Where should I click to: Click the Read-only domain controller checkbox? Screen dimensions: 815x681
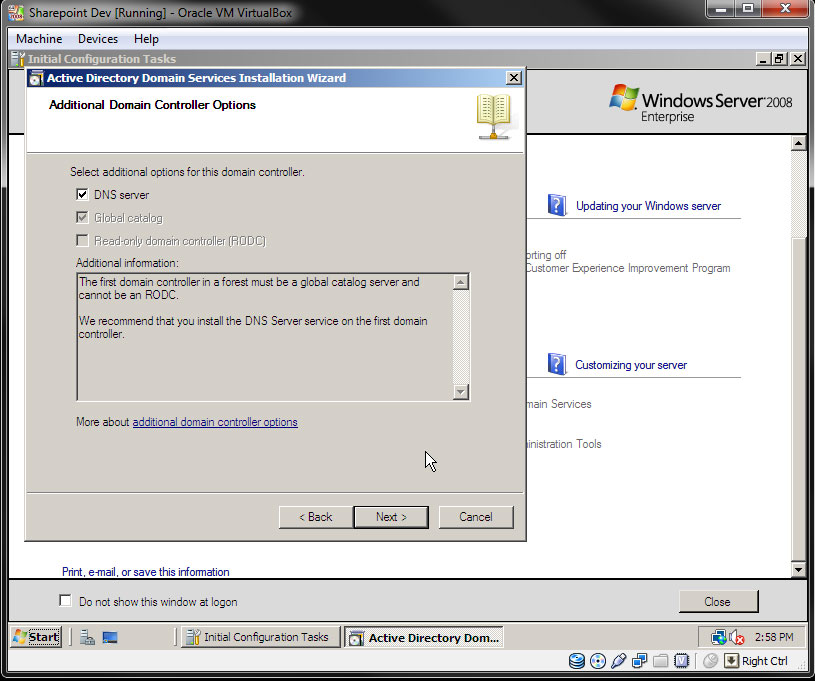(x=82, y=240)
